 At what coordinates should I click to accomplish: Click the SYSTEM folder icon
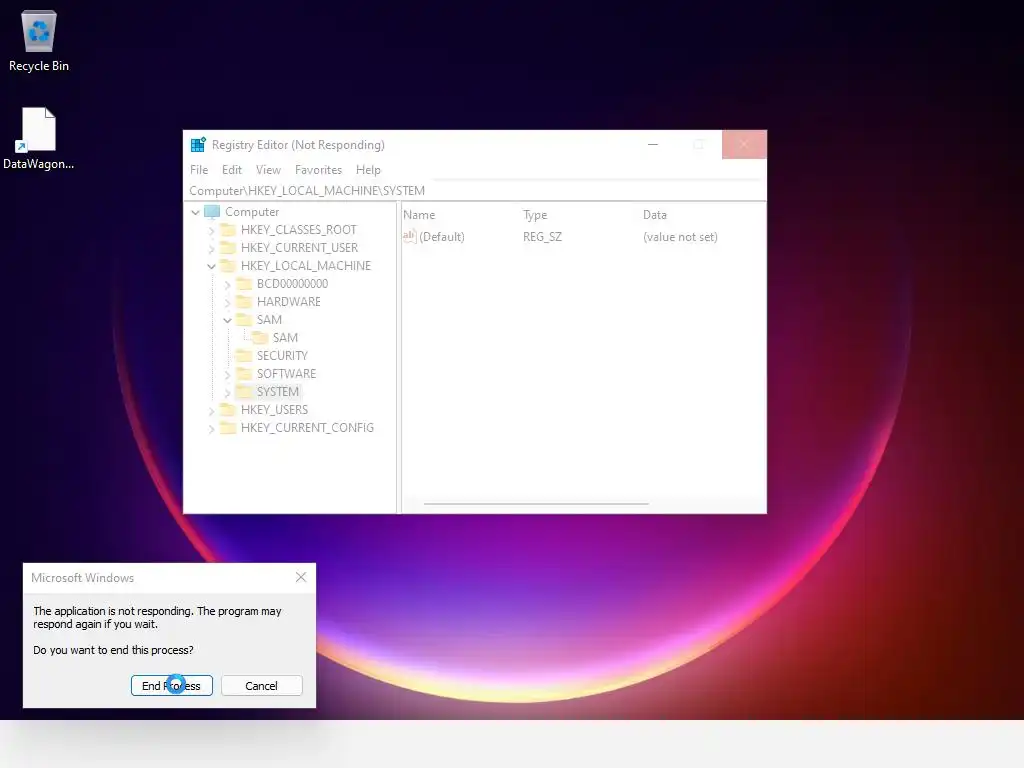tap(244, 392)
